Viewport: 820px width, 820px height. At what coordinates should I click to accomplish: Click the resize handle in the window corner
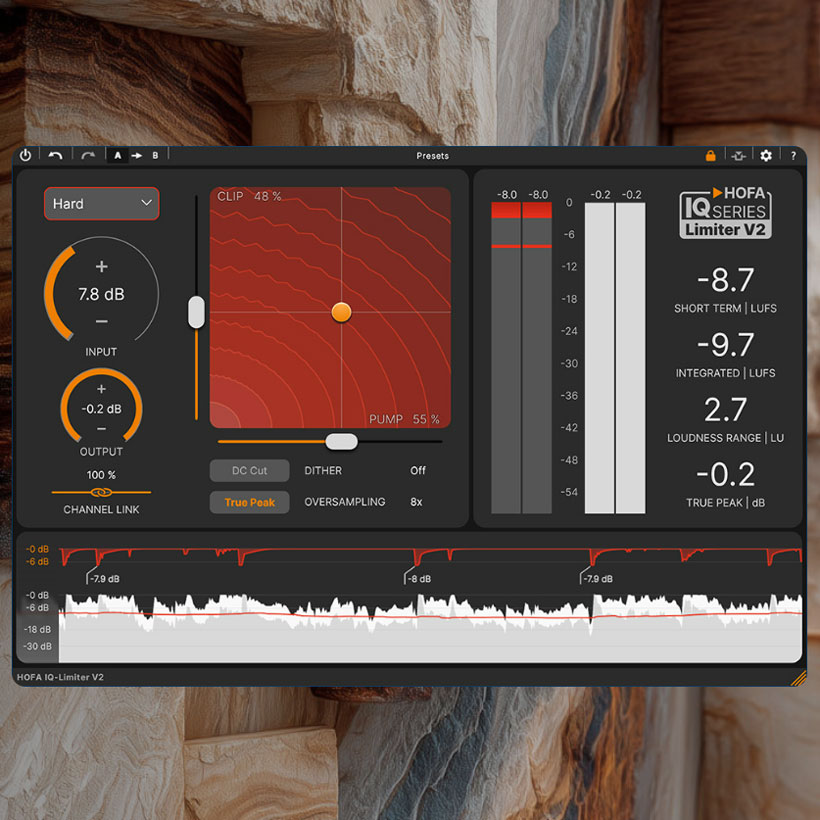[798, 678]
